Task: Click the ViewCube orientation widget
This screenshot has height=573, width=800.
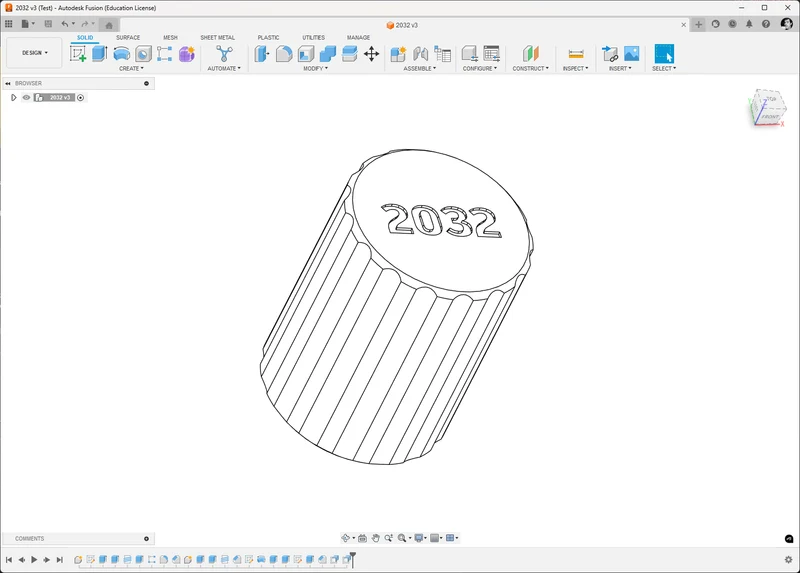Action: pyautogui.click(x=767, y=108)
